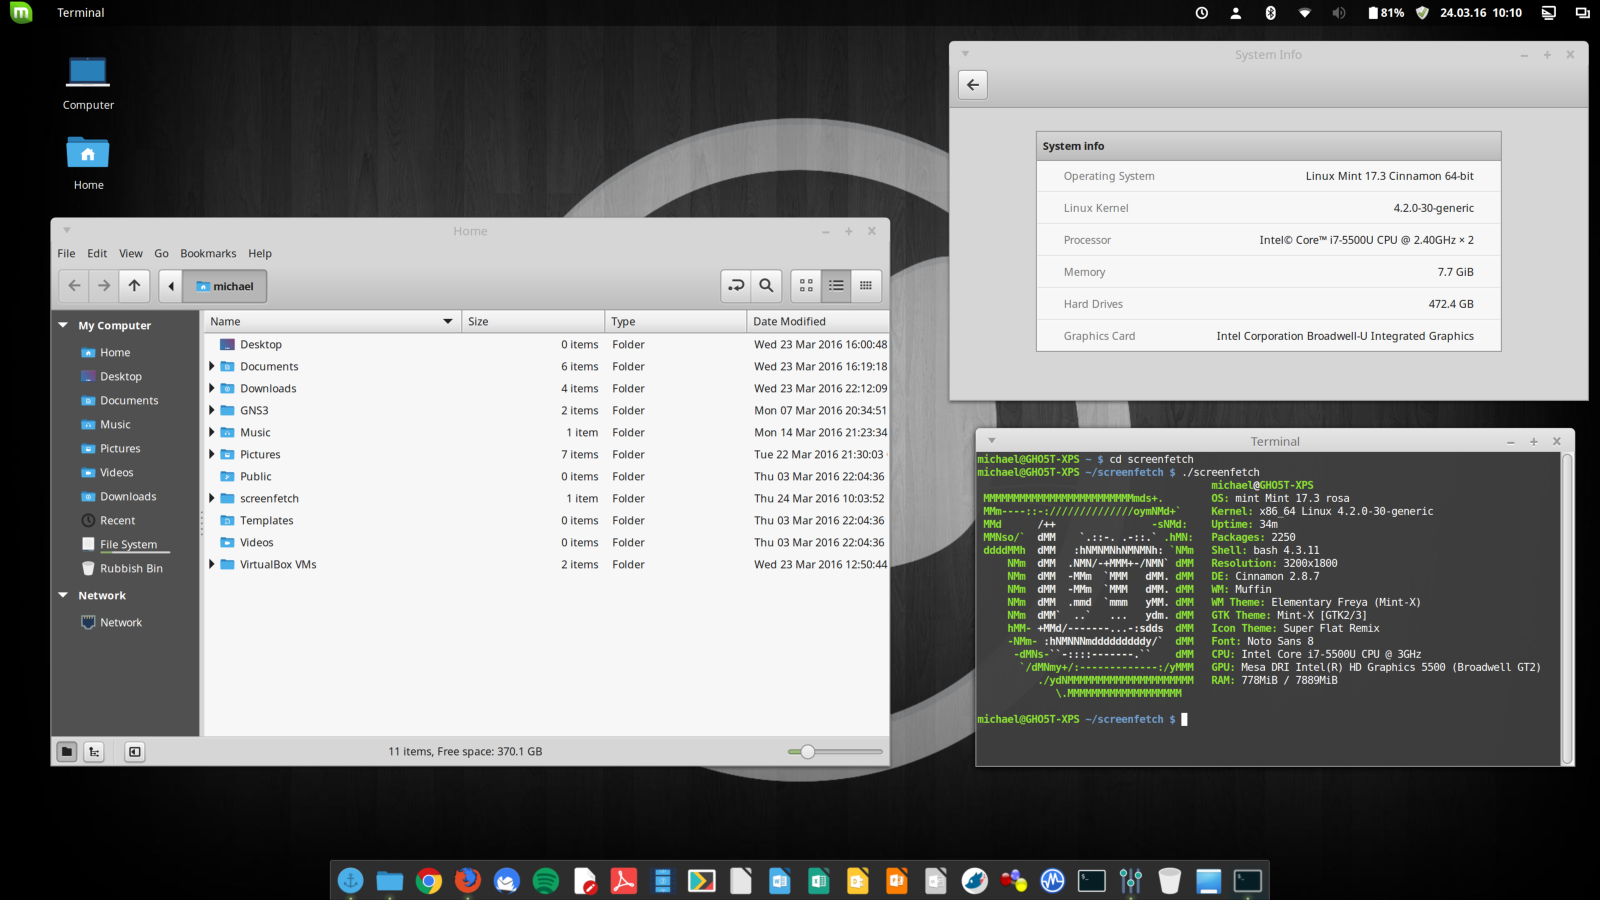Expand the Pictures folder row
The image size is (1600, 900).
tap(212, 454)
